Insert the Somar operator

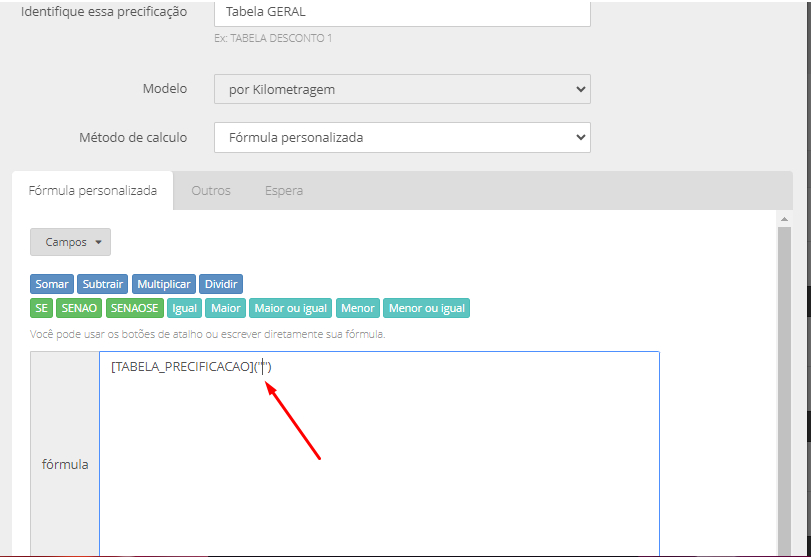point(52,284)
